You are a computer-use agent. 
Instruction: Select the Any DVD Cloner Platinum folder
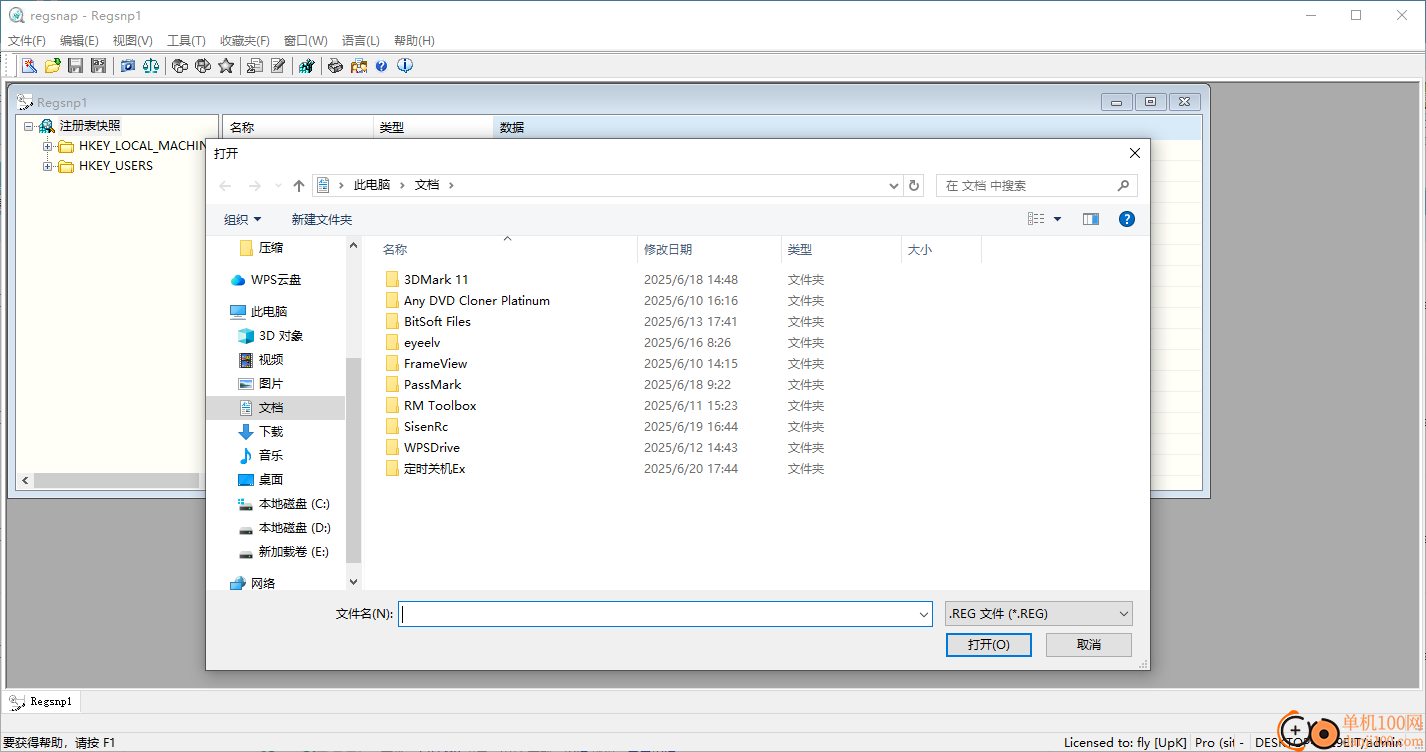click(468, 301)
